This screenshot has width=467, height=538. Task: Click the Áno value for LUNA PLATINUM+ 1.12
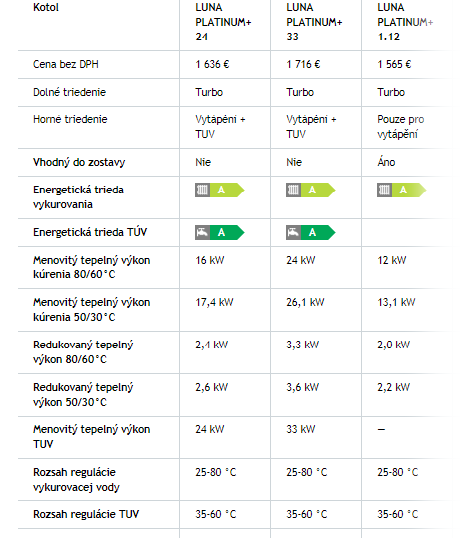tap(386, 162)
